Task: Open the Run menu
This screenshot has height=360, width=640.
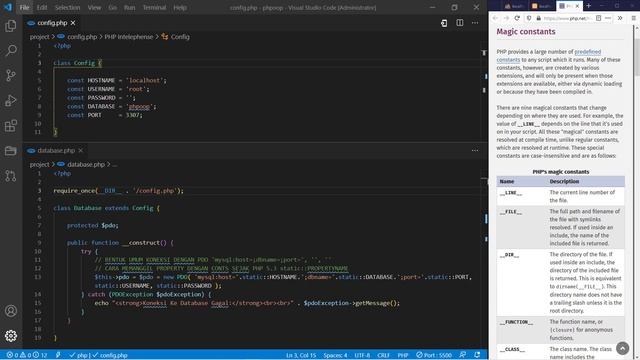Action: [129, 7]
